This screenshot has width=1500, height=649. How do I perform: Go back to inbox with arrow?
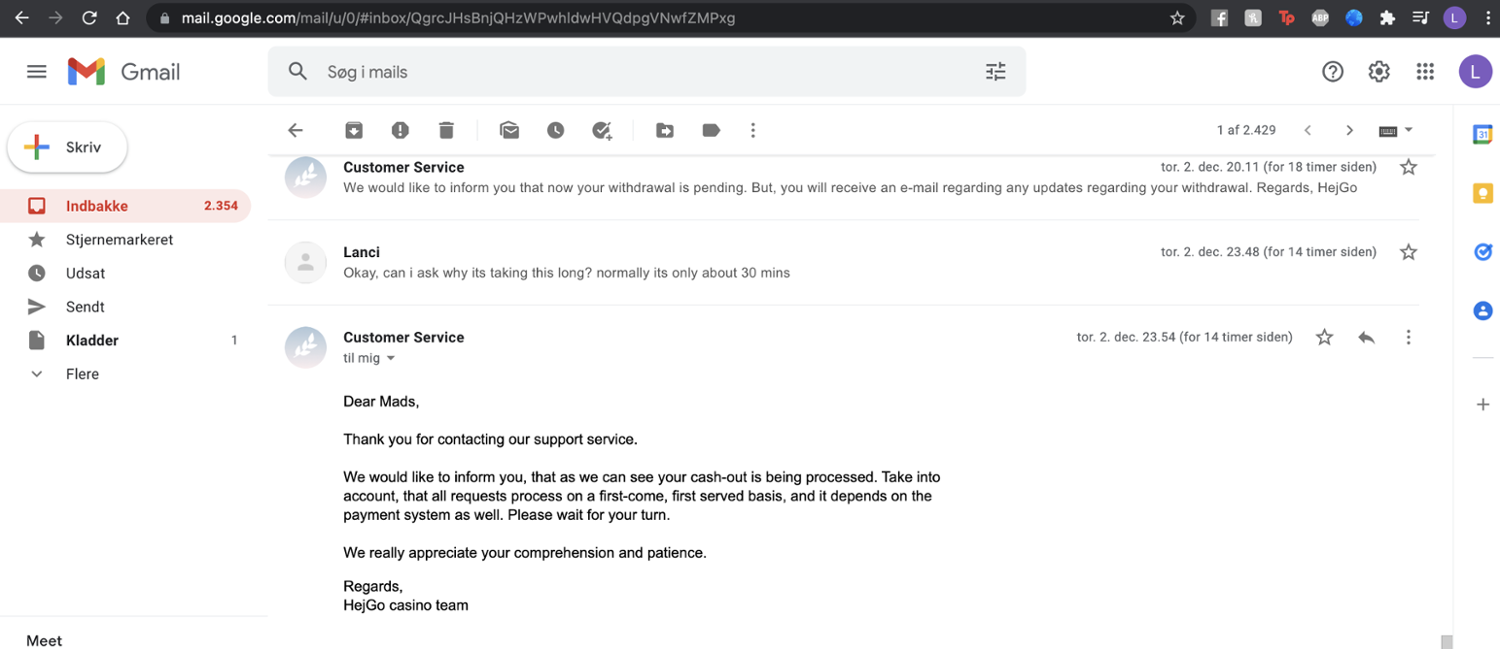coord(295,130)
